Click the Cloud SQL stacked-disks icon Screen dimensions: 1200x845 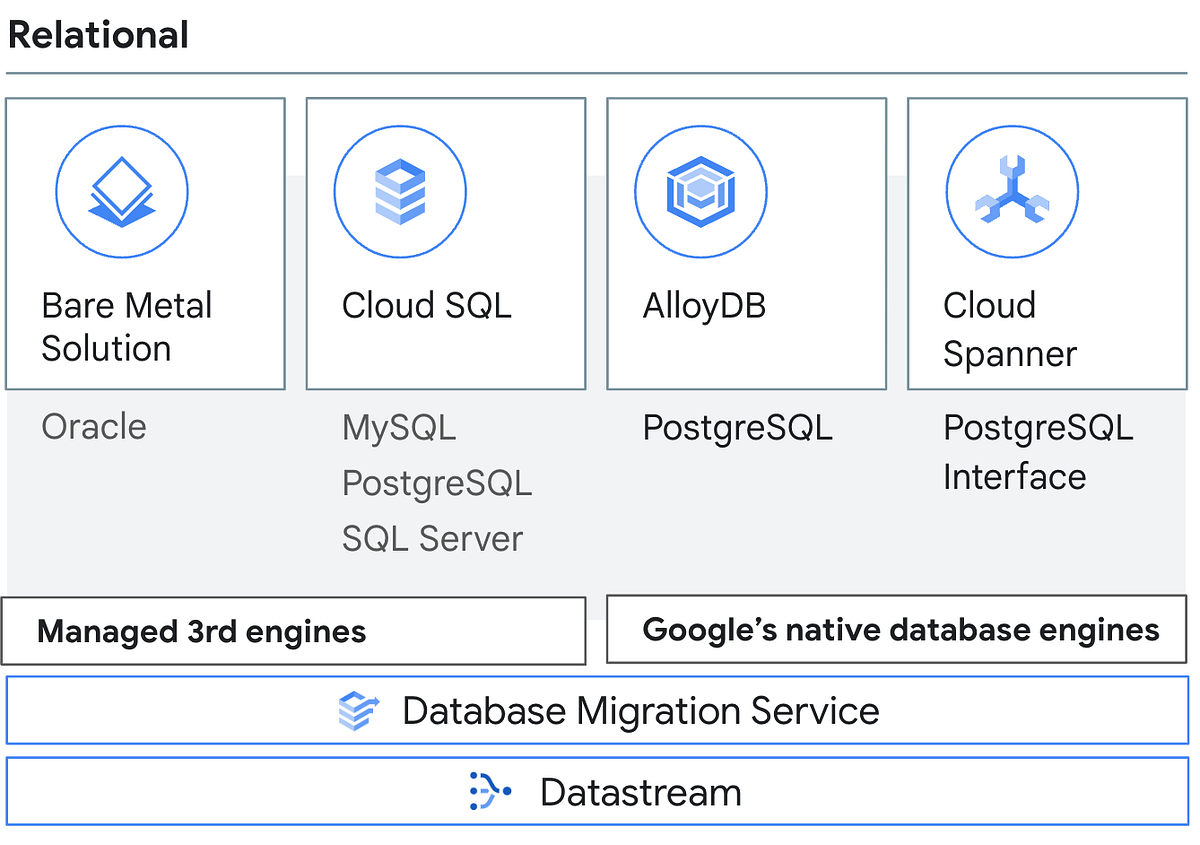click(400, 192)
